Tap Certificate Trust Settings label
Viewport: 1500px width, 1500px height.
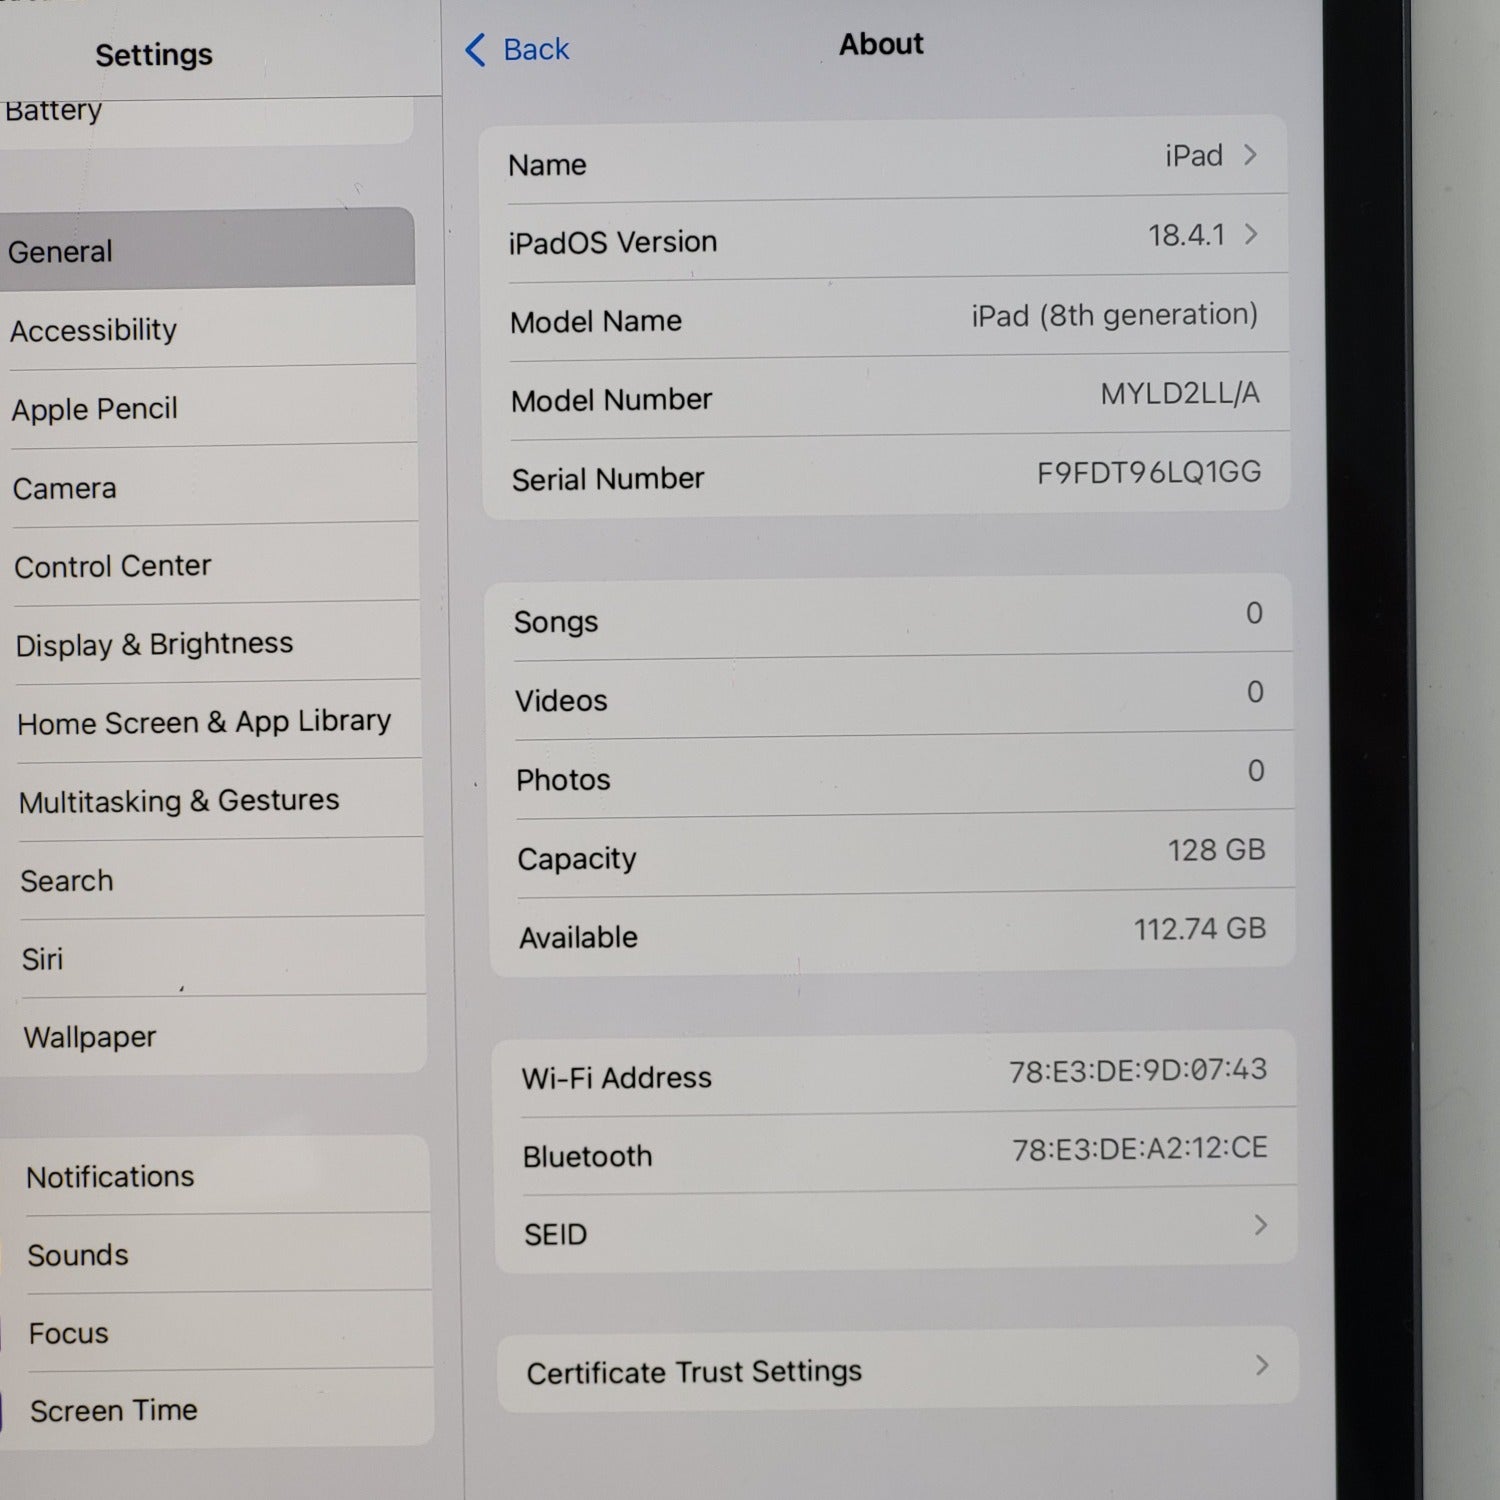694,1371
